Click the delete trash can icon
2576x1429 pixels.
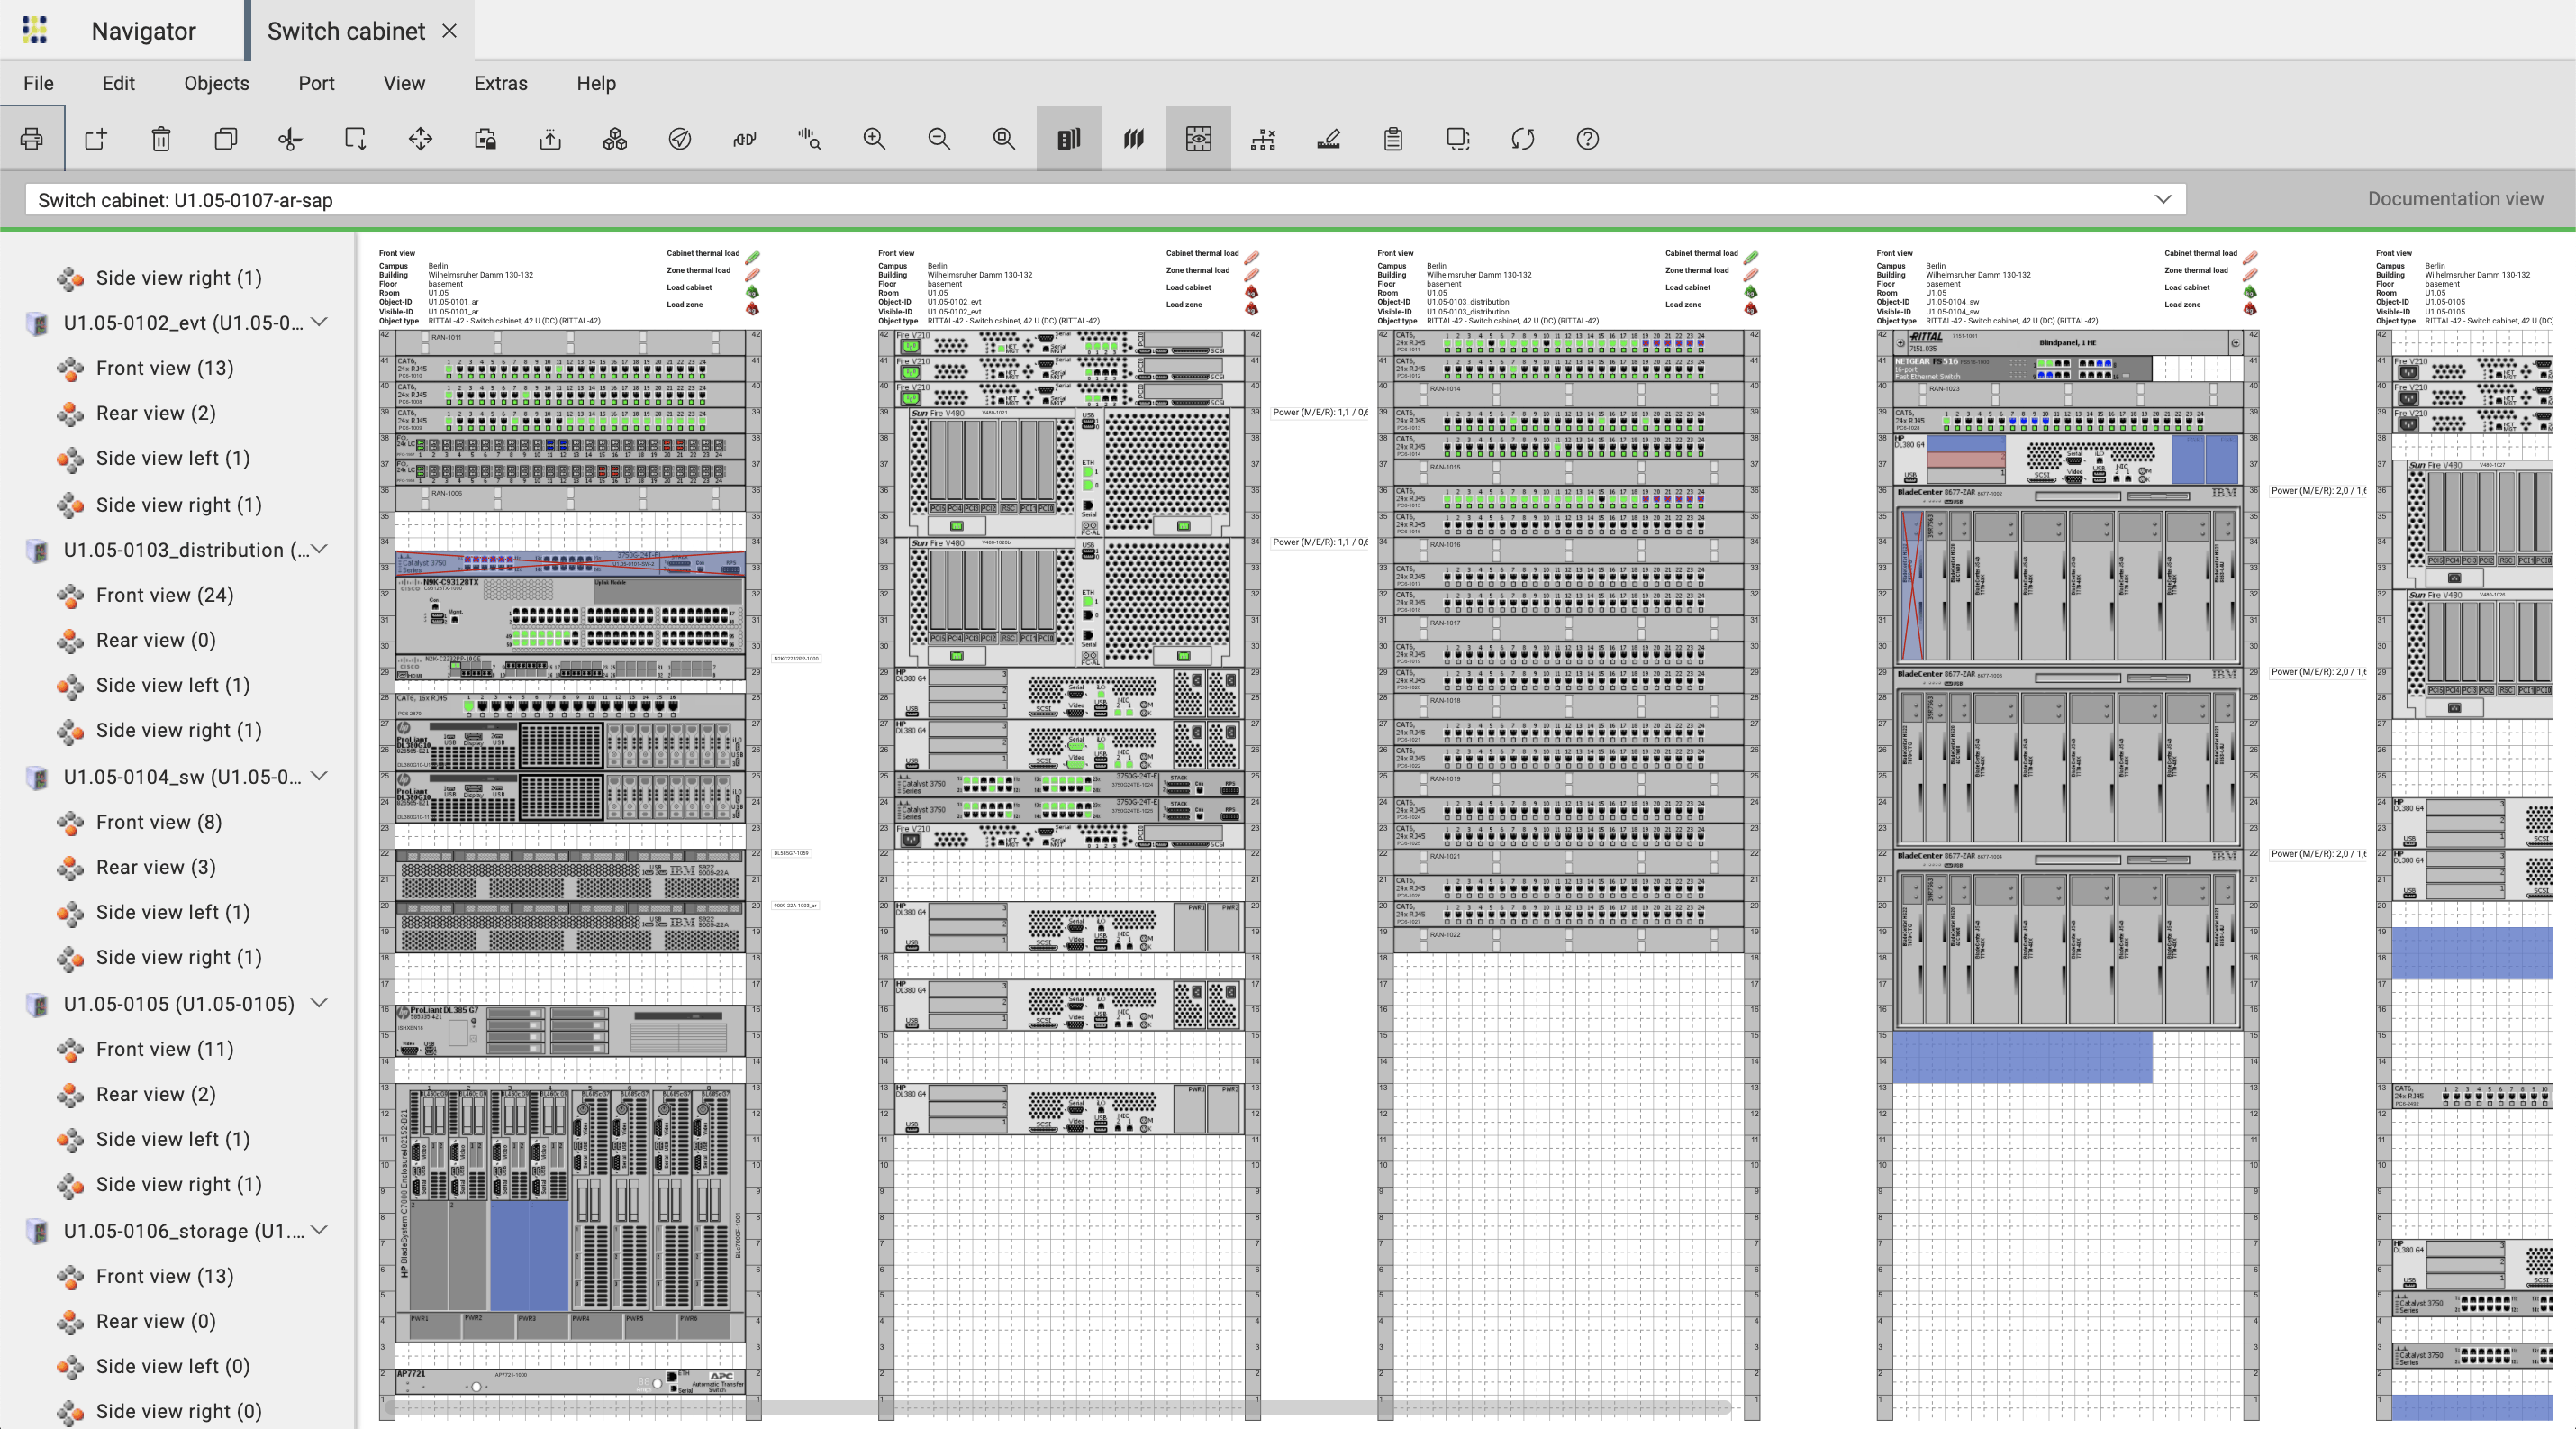(x=161, y=139)
